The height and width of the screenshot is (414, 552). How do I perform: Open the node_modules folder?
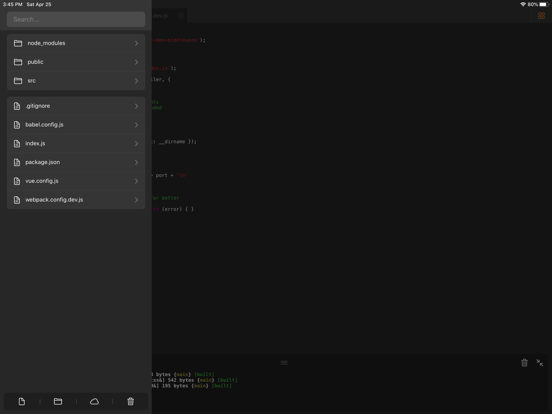(76, 43)
